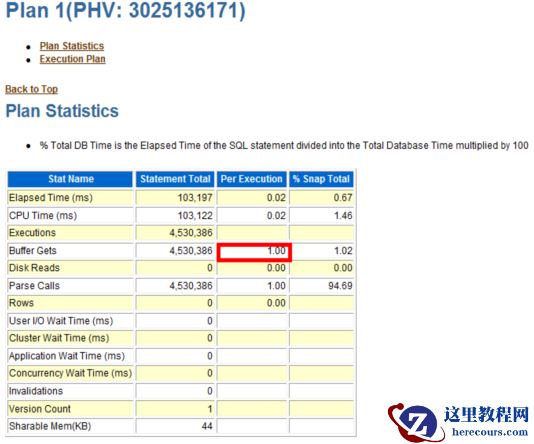The height and width of the screenshot is (444, 534).
Task: Click the Version Count row label
Action: click(40, 409)
